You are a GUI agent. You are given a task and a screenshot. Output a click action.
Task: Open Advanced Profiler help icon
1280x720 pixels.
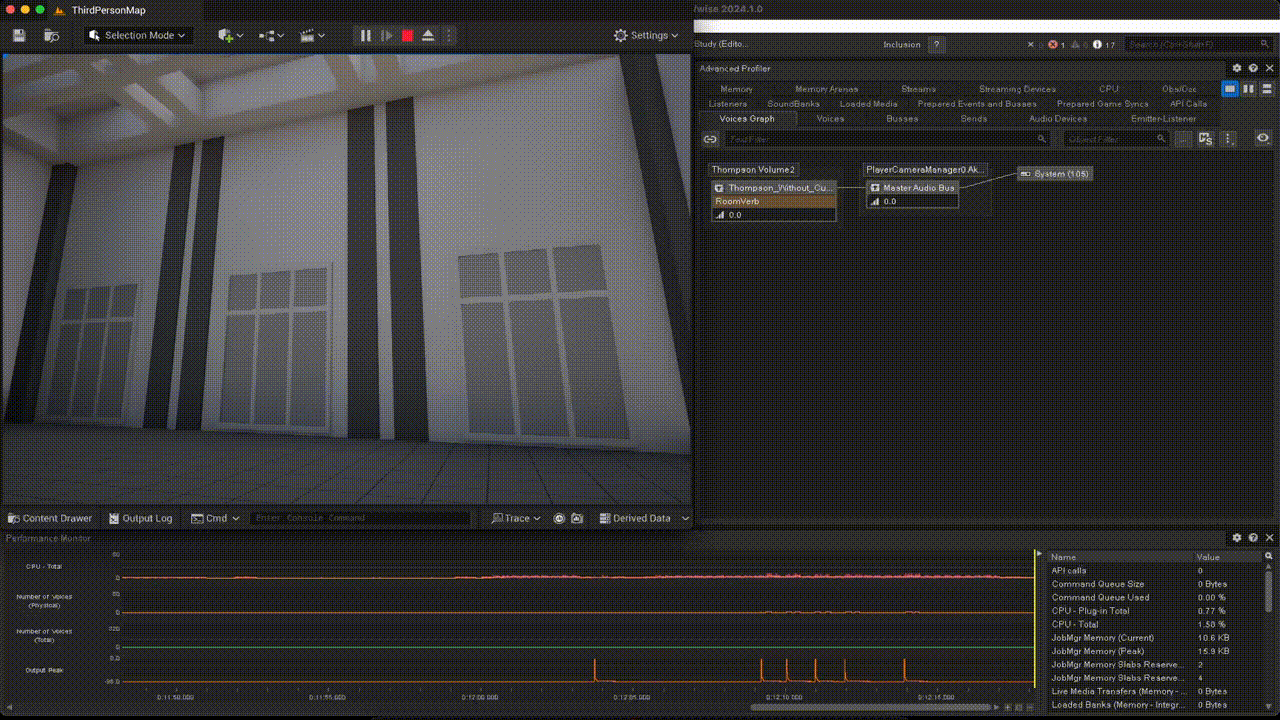[1253, 68]
